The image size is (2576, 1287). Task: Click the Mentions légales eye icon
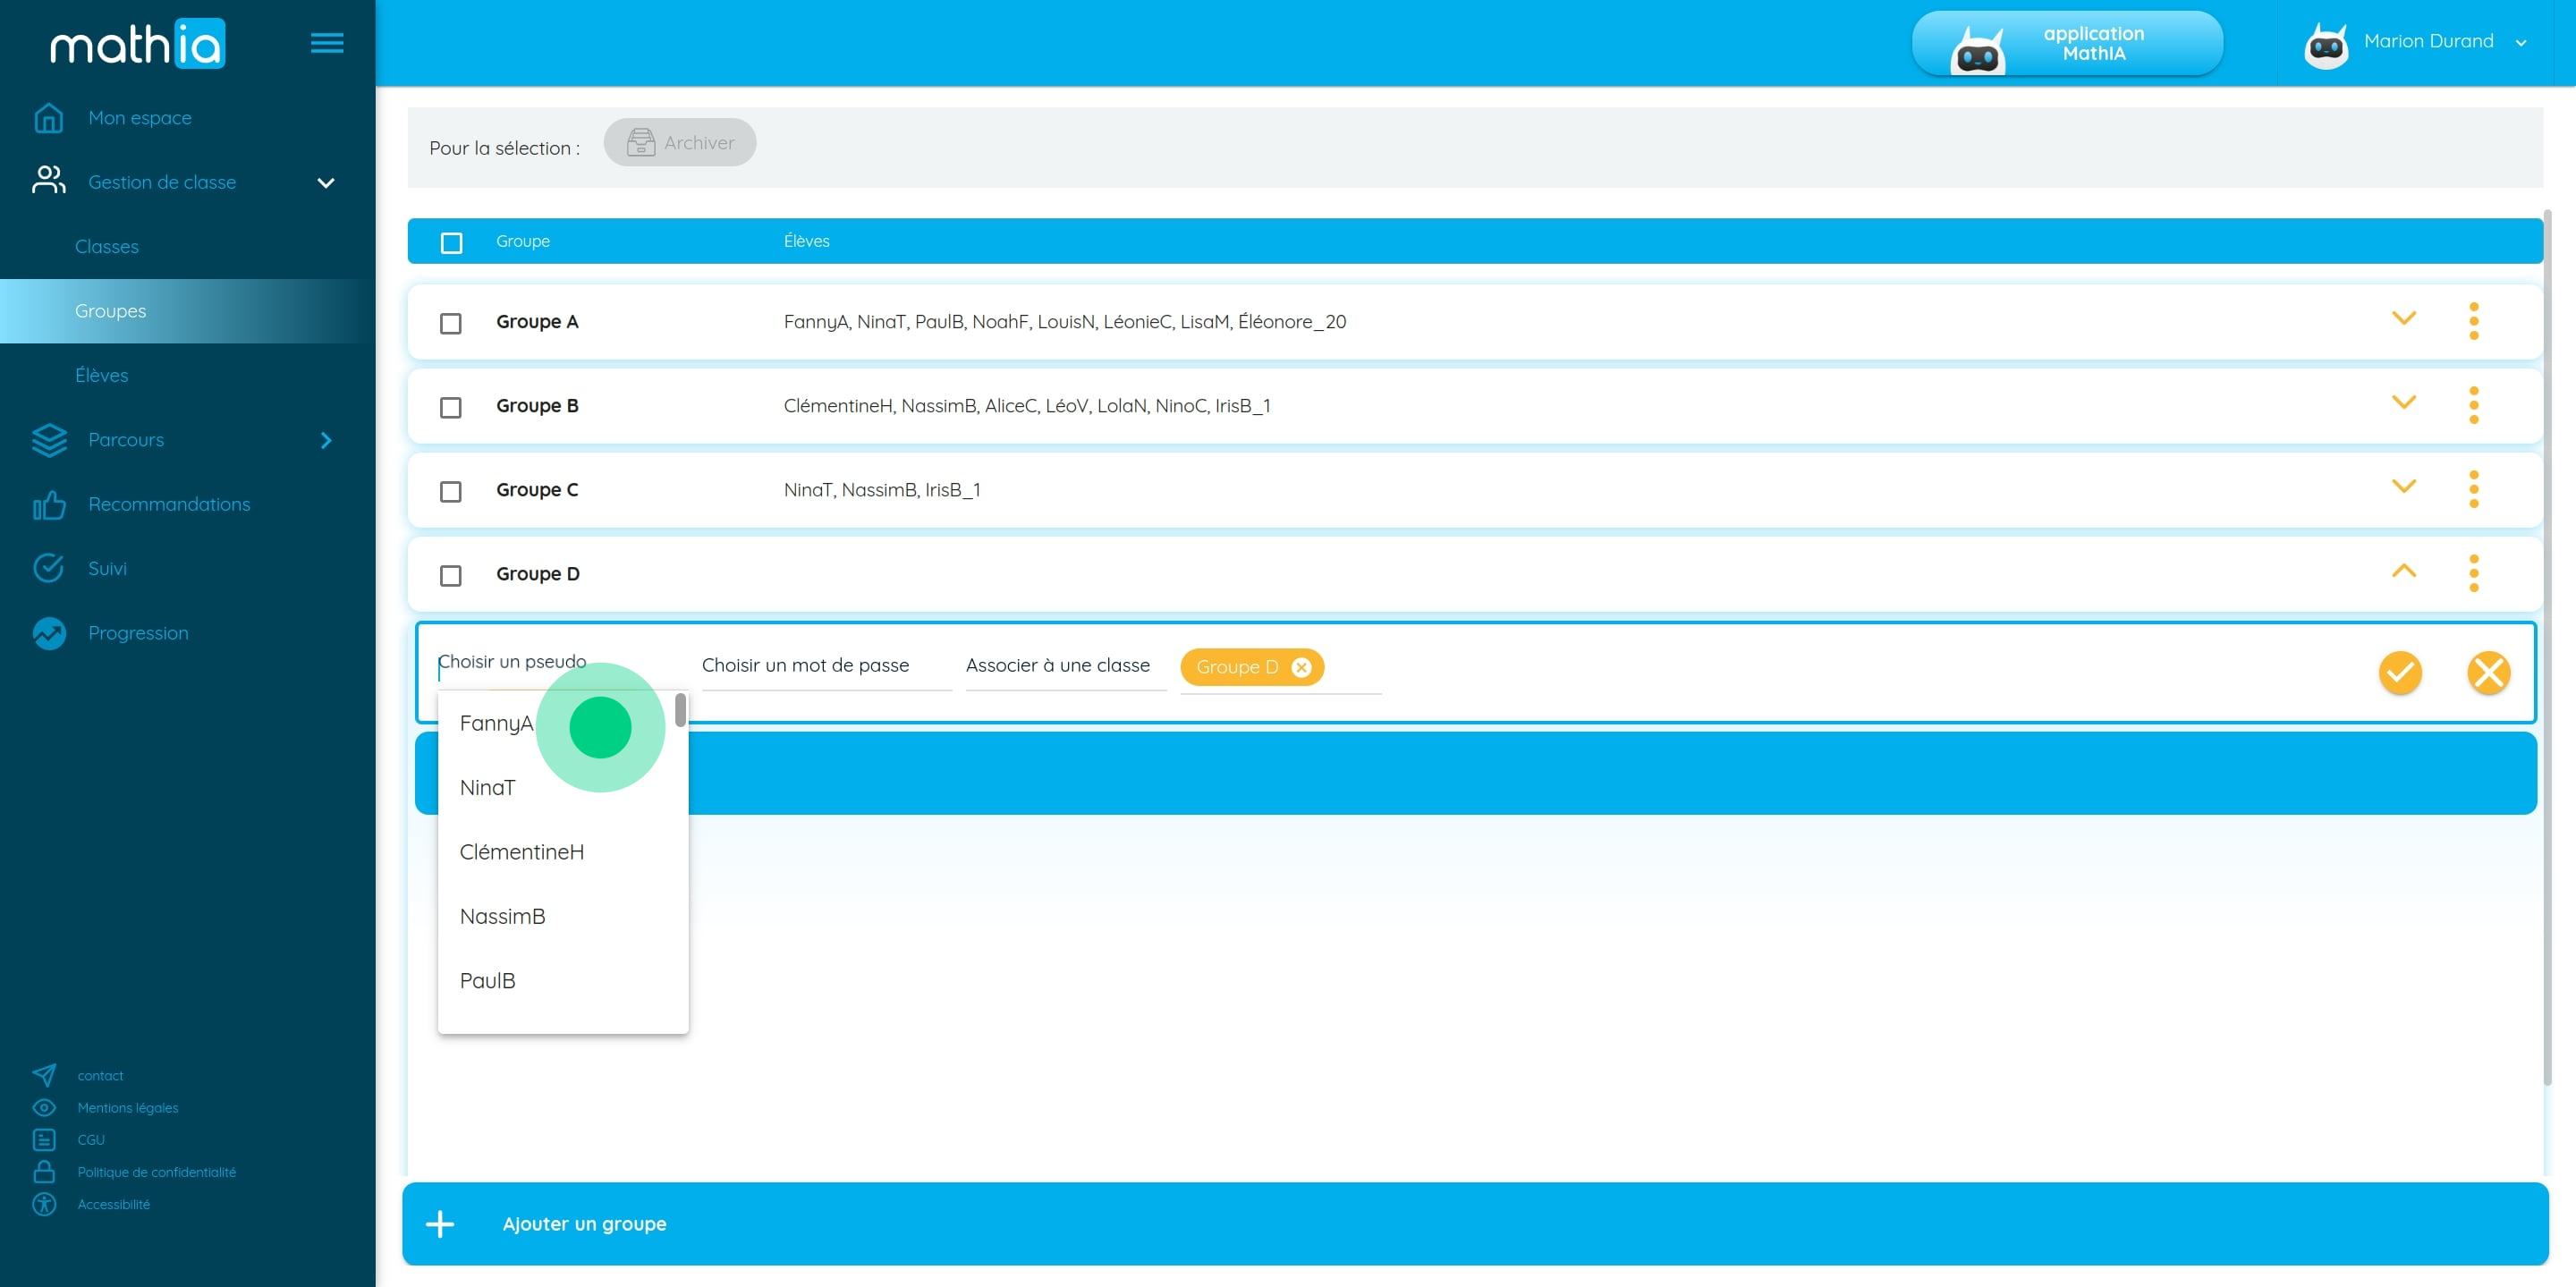point(44,1107)
